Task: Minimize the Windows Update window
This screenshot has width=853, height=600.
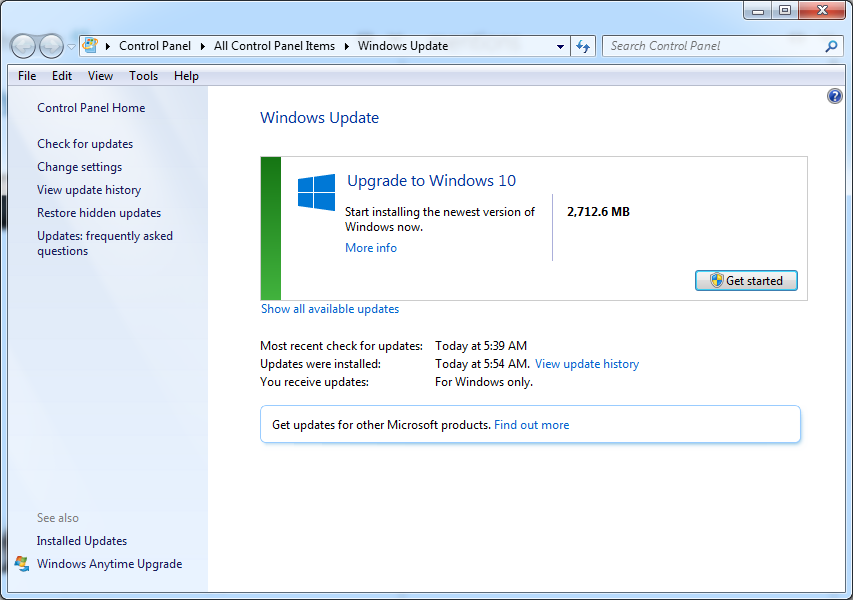Action: click(758, 10)
